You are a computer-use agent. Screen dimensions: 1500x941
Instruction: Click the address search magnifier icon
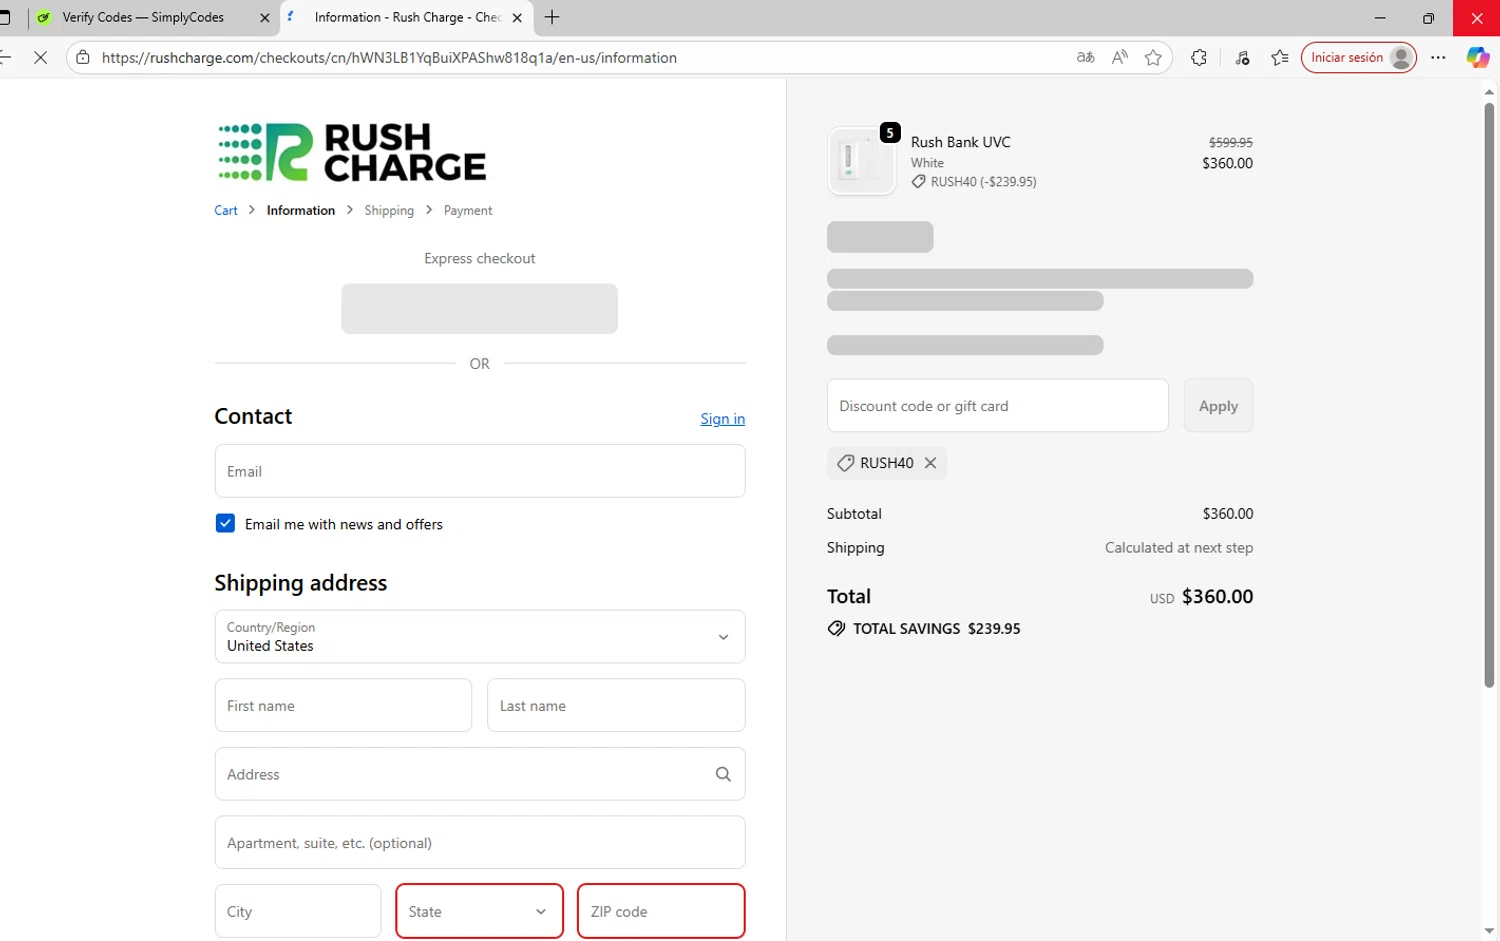(723, 774)
